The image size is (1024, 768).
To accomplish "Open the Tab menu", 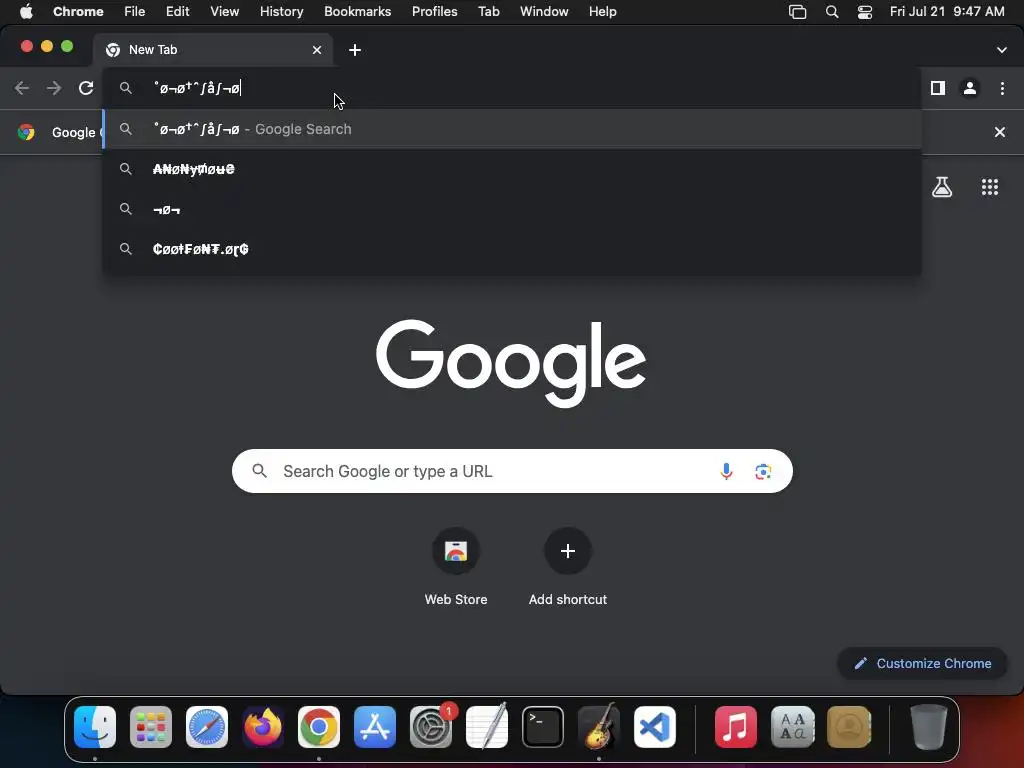I will point(488,12).
